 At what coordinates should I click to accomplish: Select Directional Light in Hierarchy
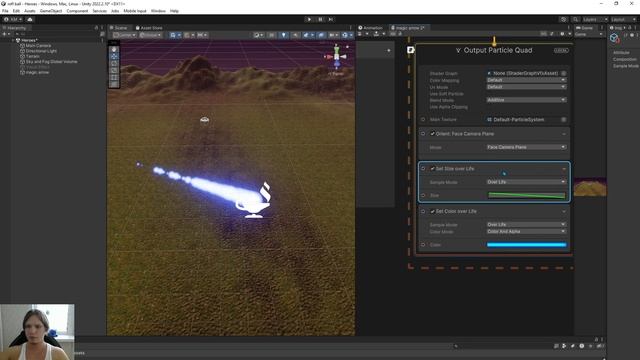(41, 51)
